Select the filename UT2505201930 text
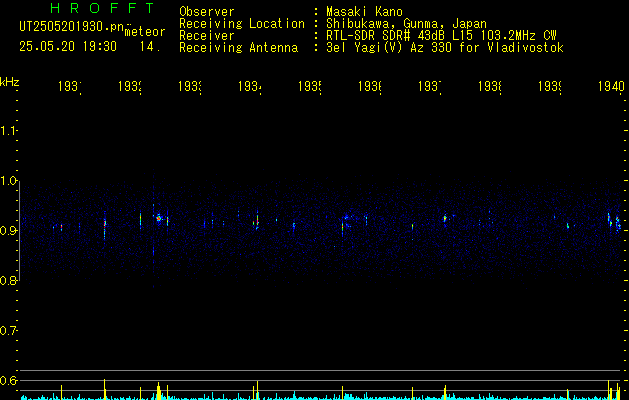This screenshot has height=400, width=629. coord(72,27)
